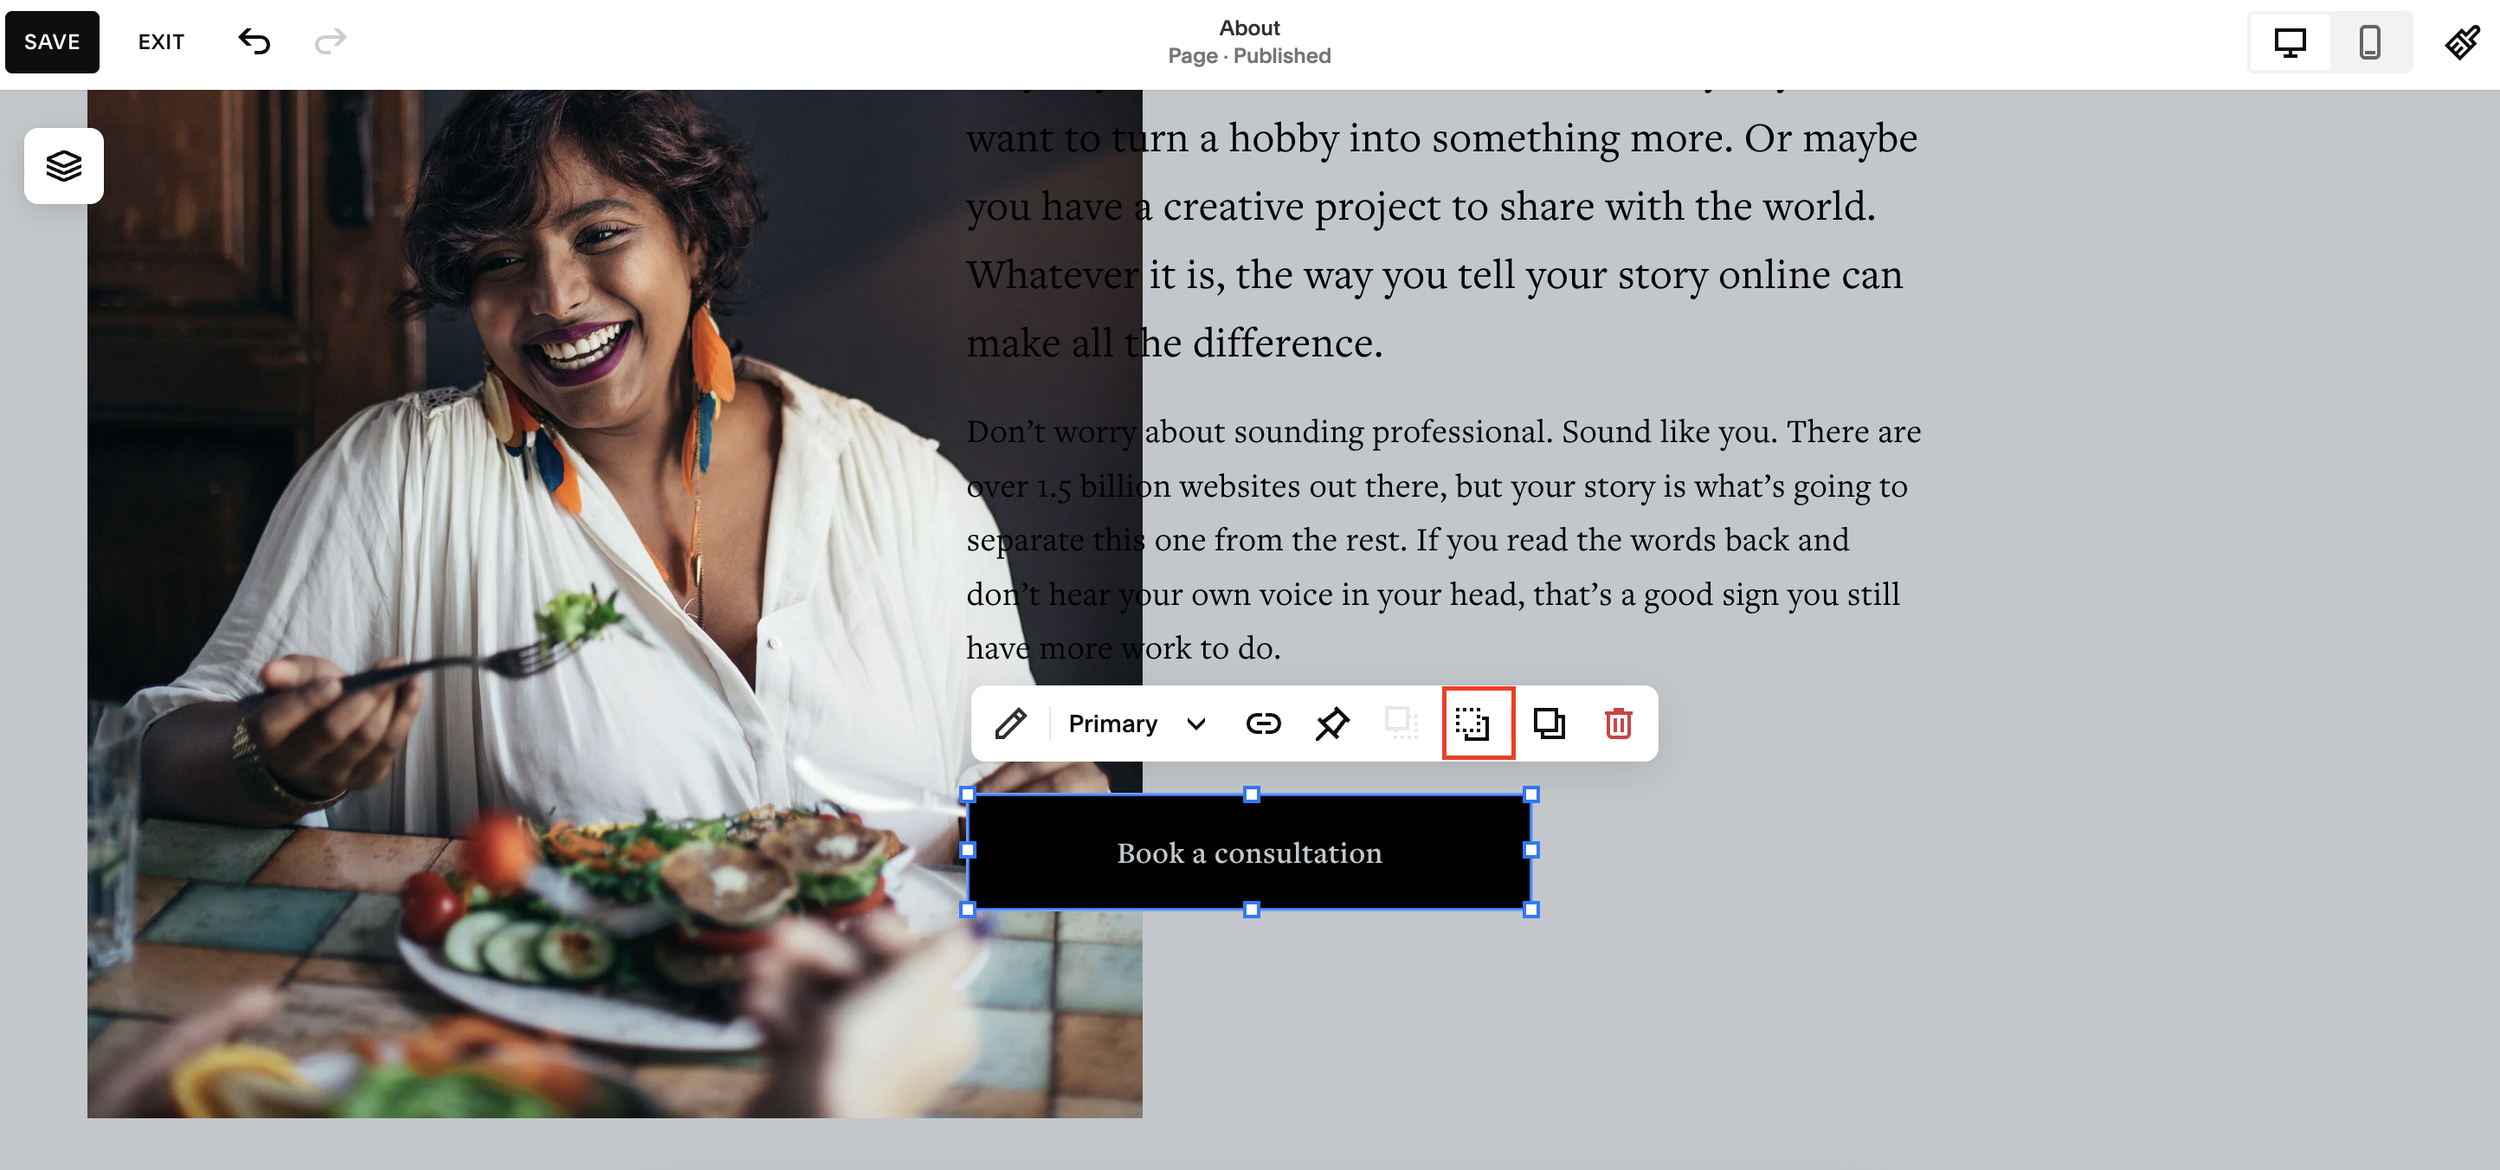Switch to mobile preview mode
The width and height of the screenshot is (2500, 1170).
coord(2369,42)
